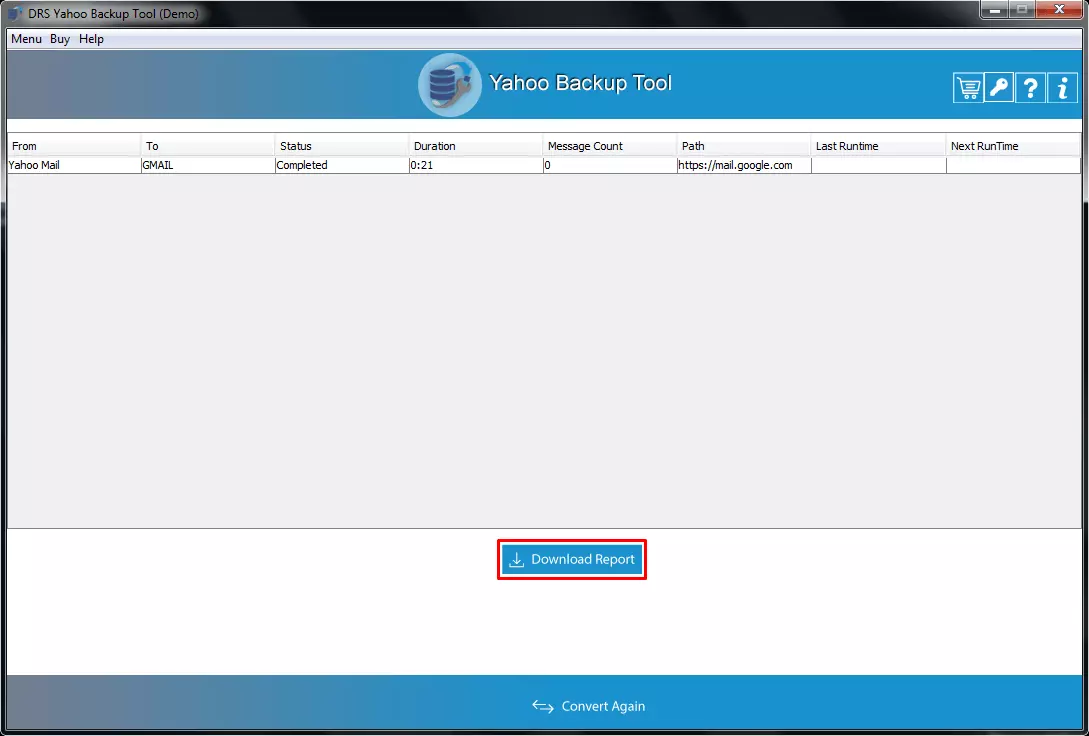The image size is (1089, 736).
Task: Click the Last Runtime column header
Action: click(x=879, y=146)
